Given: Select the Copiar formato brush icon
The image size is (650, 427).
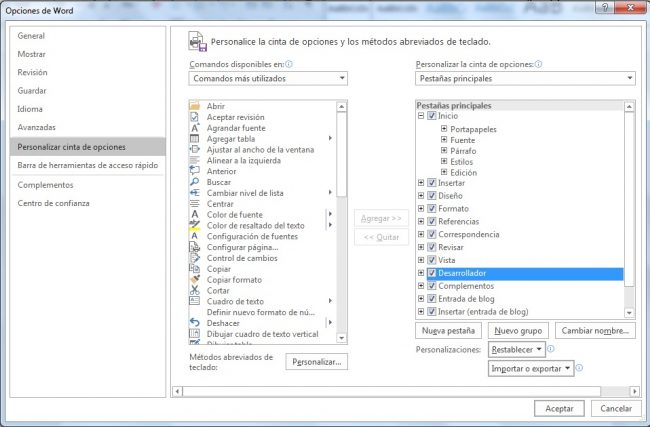Looking at the screenshot, I should tap(194, 279).
